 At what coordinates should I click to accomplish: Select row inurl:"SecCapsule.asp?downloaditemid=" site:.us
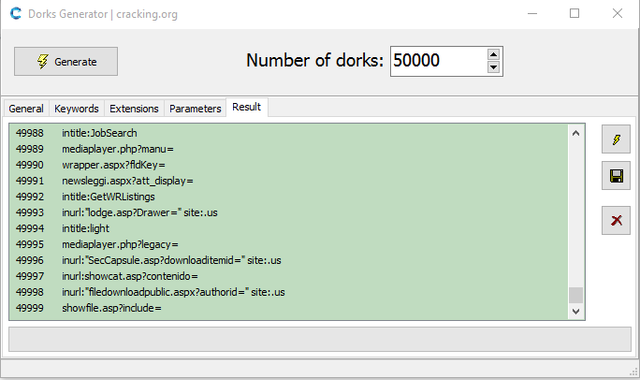pyautogui.click(x=288, y=260)
